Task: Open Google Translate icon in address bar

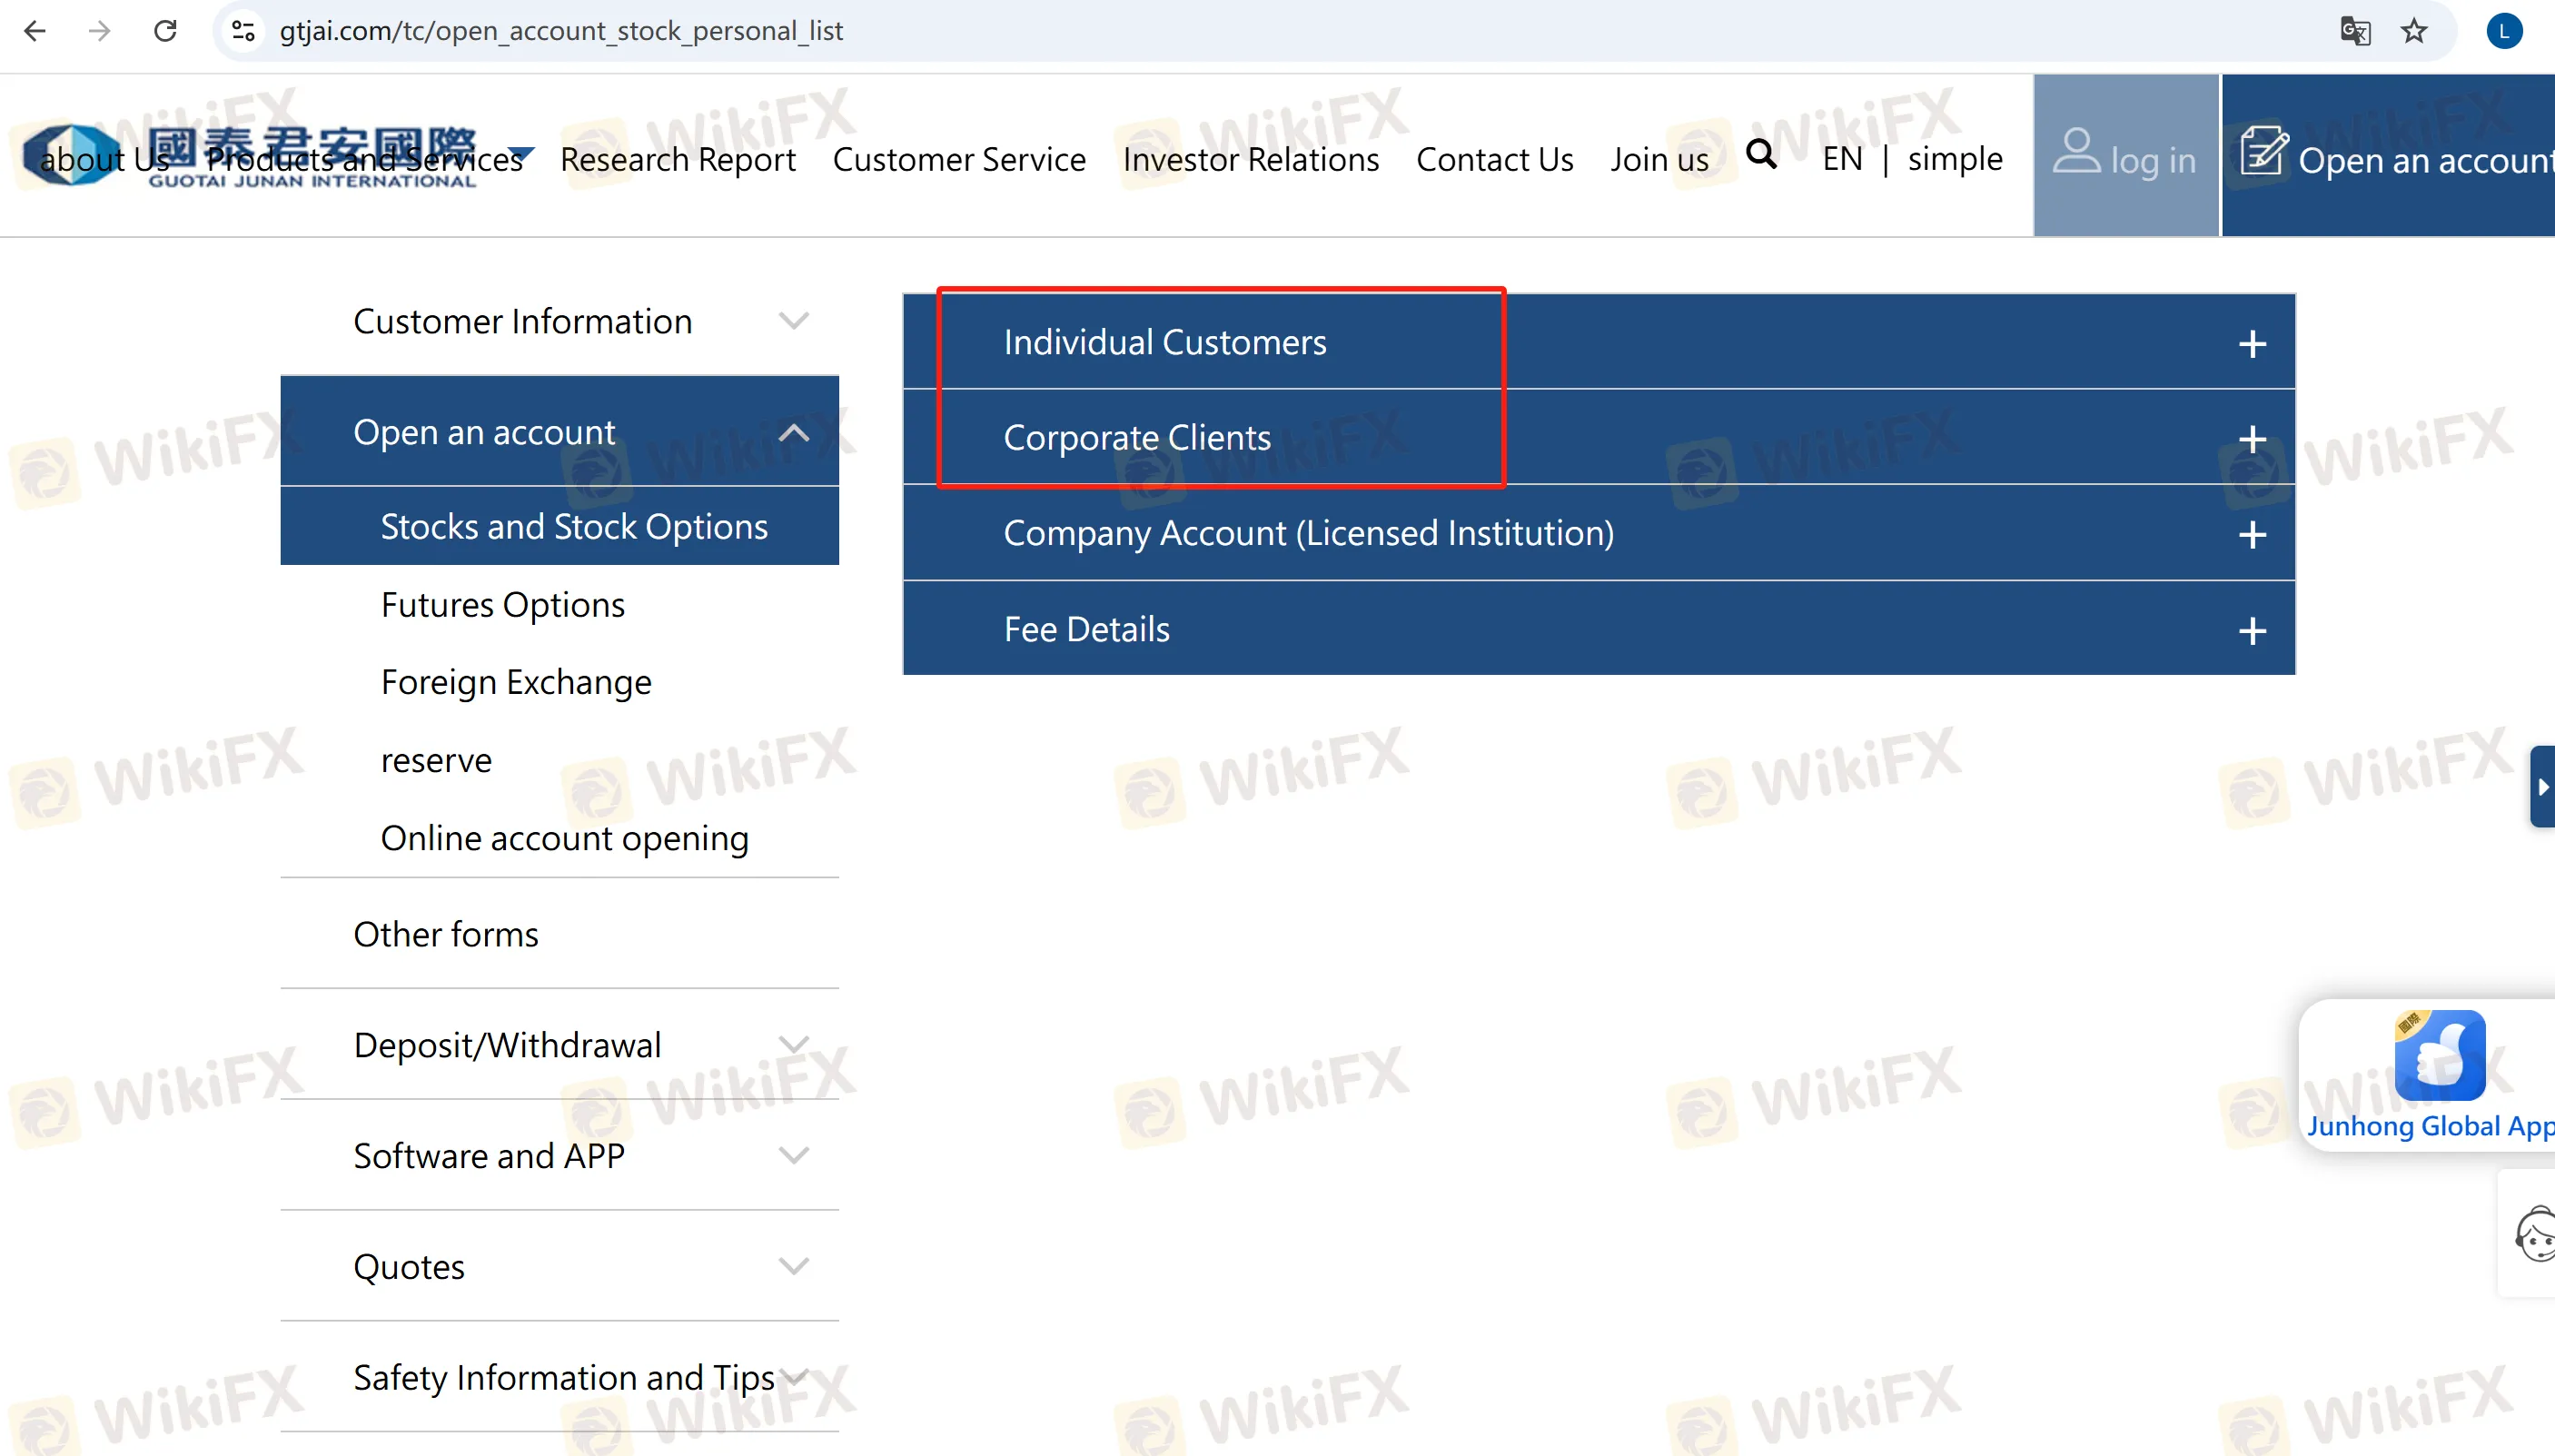Action: click(x=2355, y=31)
